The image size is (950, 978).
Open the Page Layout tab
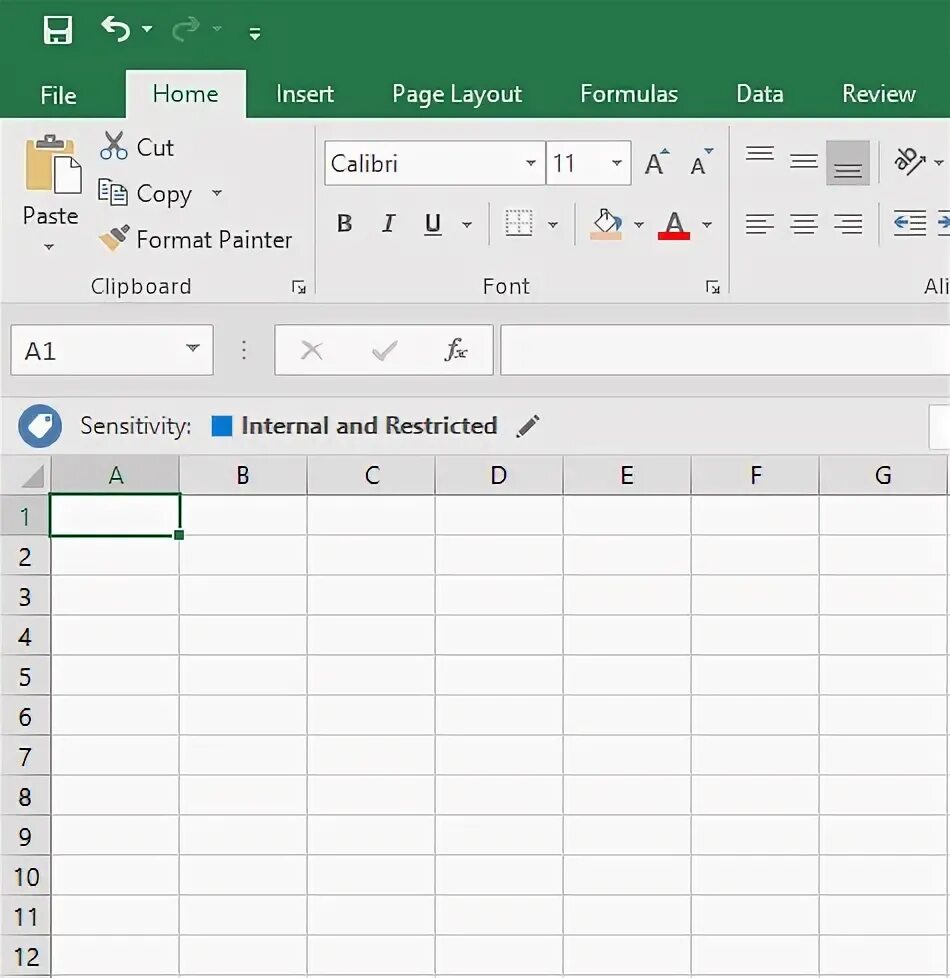point(457,94)
